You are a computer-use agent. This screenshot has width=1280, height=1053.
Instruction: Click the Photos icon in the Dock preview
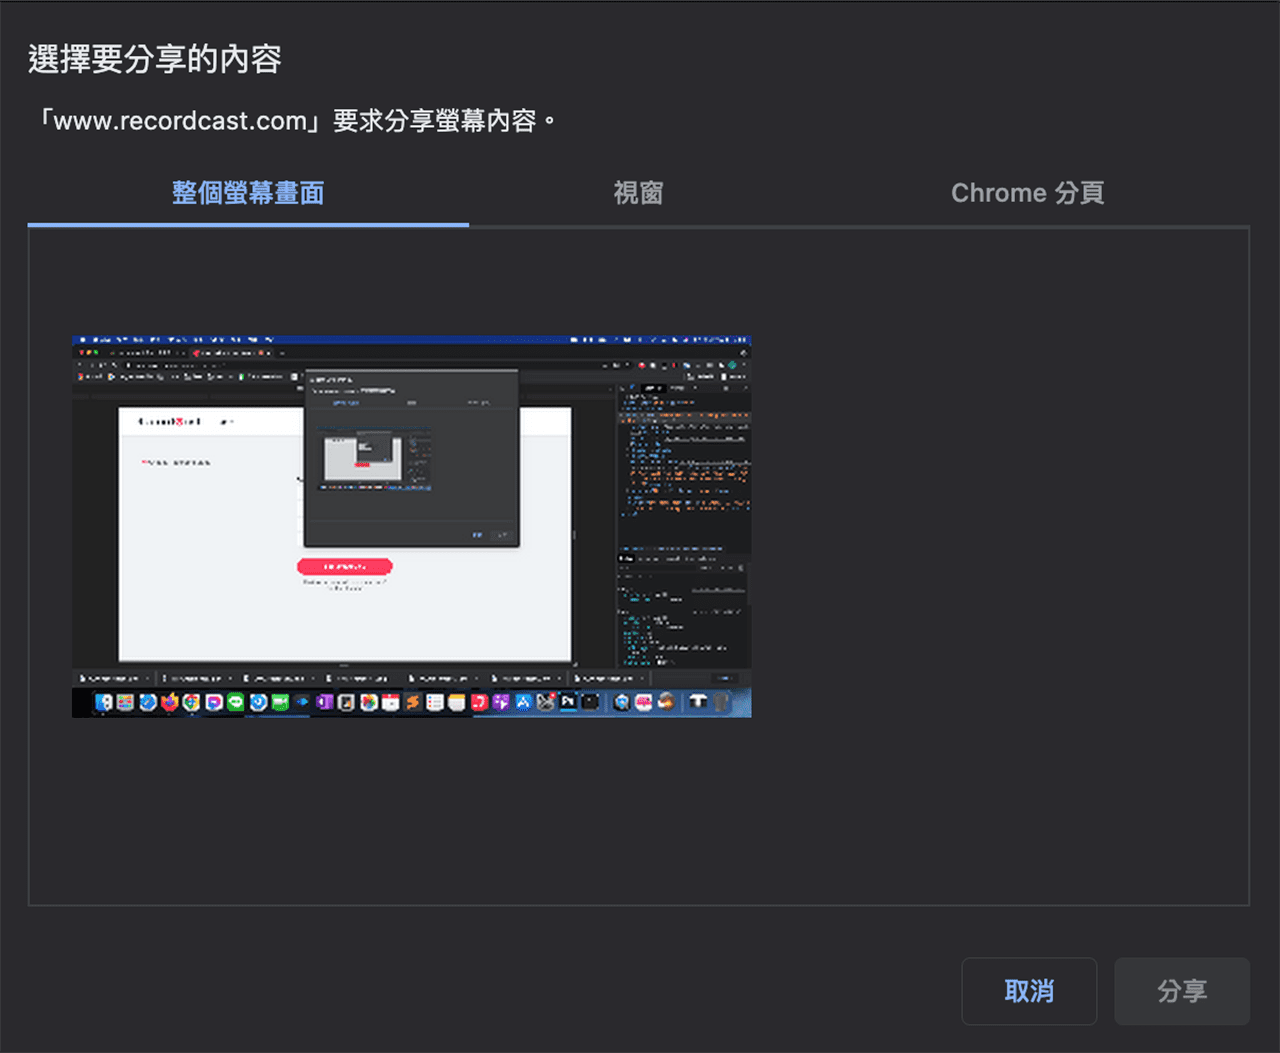368,703
